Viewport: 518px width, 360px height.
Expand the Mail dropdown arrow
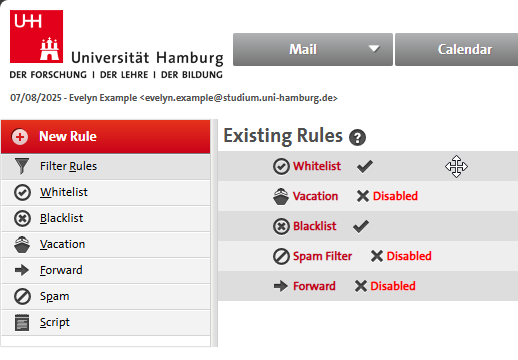click(374, 49)
